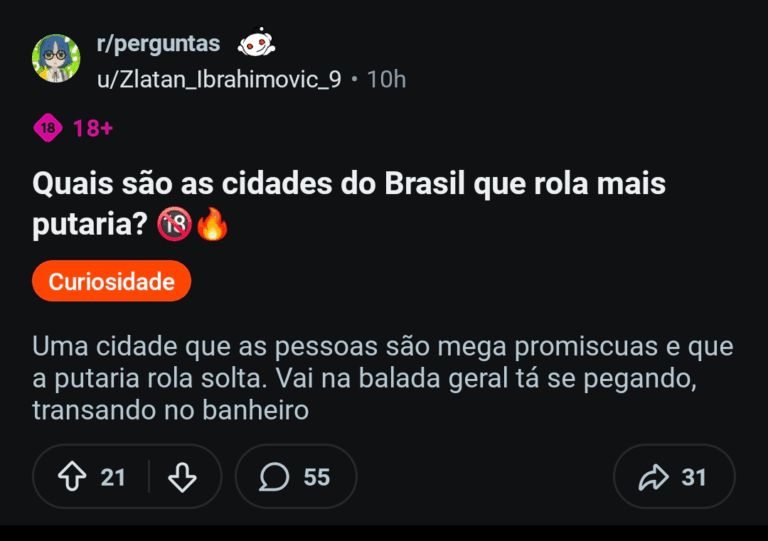The width and height of the screenshot is (768, 541).
Task: Click the pink 18+ diamond badge icon
Action: point(47,127)
